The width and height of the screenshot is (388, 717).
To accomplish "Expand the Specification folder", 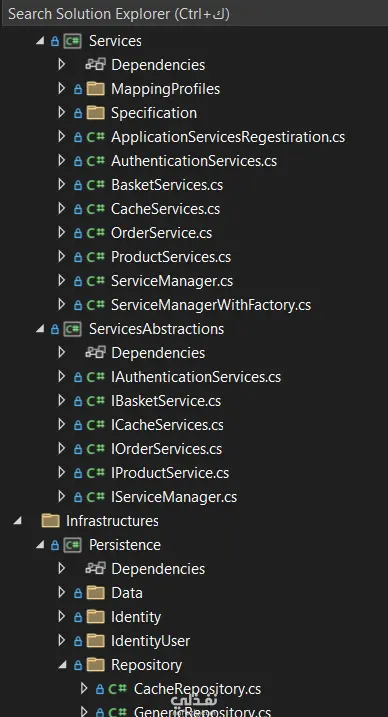I will click(62, 112).
